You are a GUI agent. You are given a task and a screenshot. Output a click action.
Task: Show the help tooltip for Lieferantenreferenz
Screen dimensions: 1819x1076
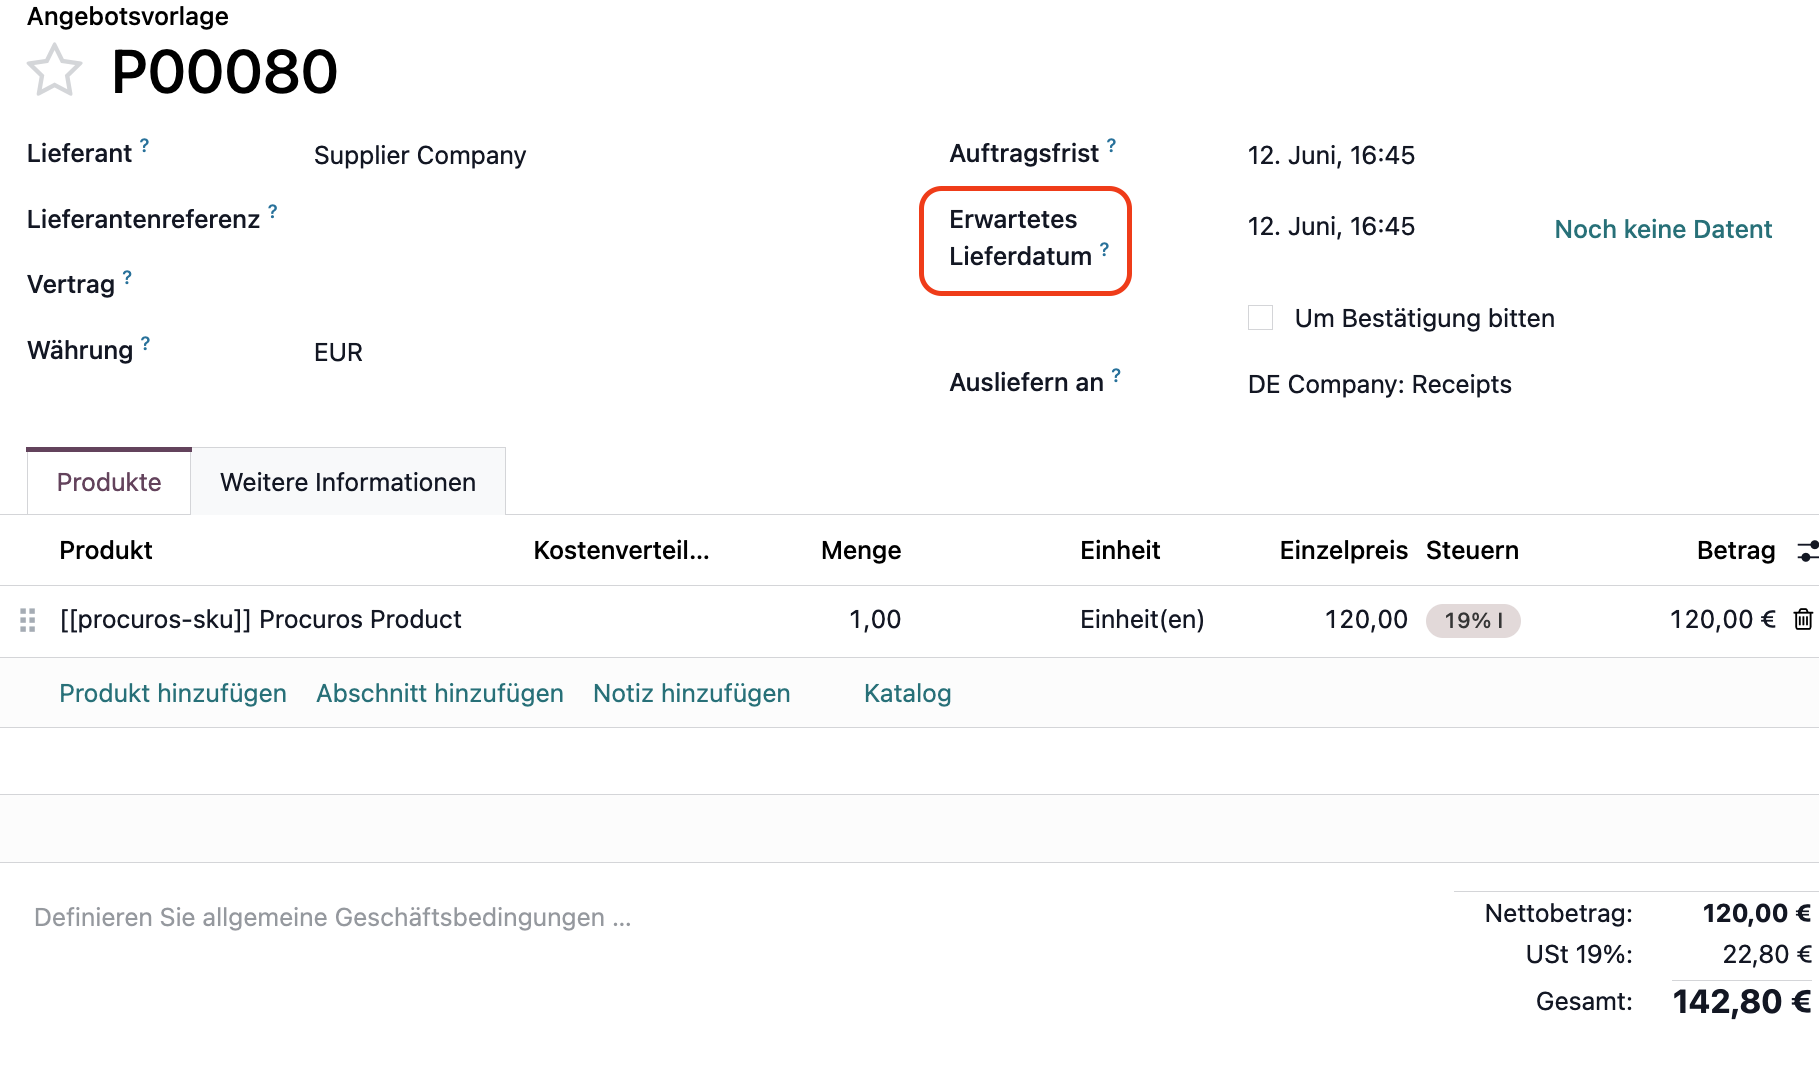[x=273, y=212]
